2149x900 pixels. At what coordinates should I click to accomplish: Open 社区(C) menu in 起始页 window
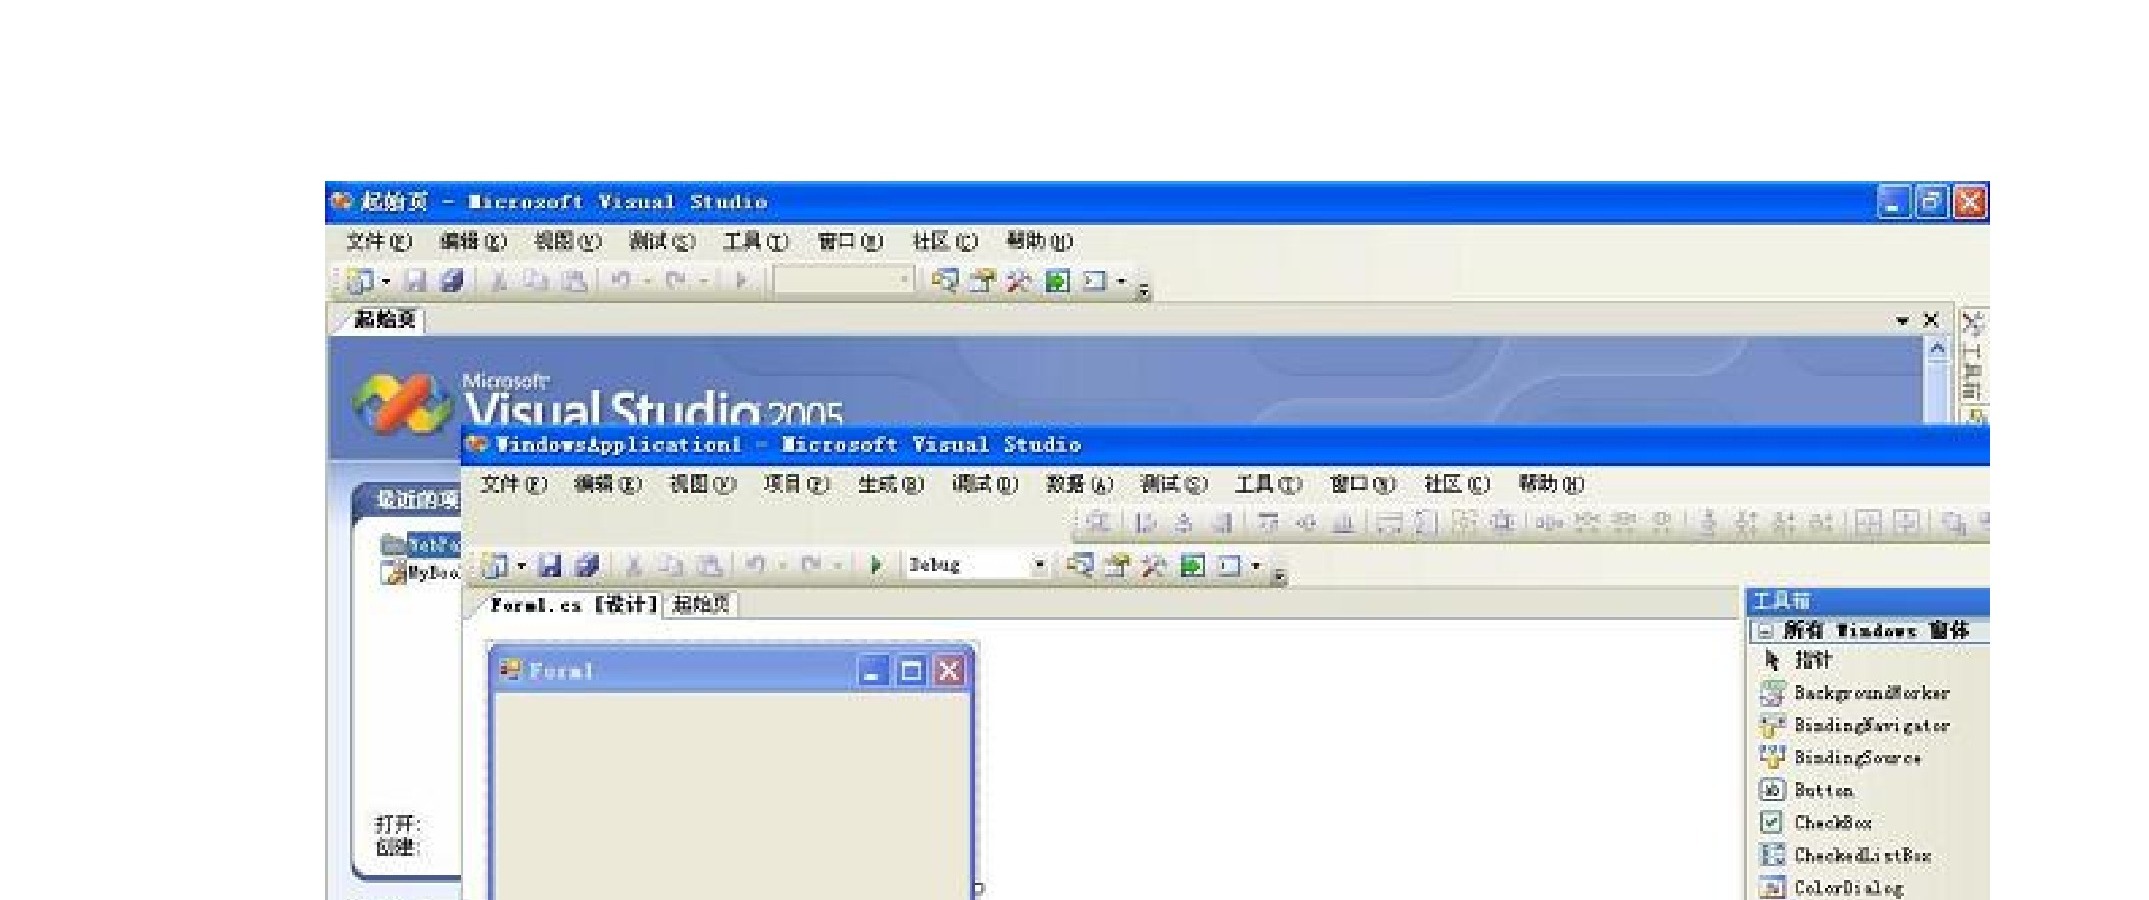click(945, 241)
